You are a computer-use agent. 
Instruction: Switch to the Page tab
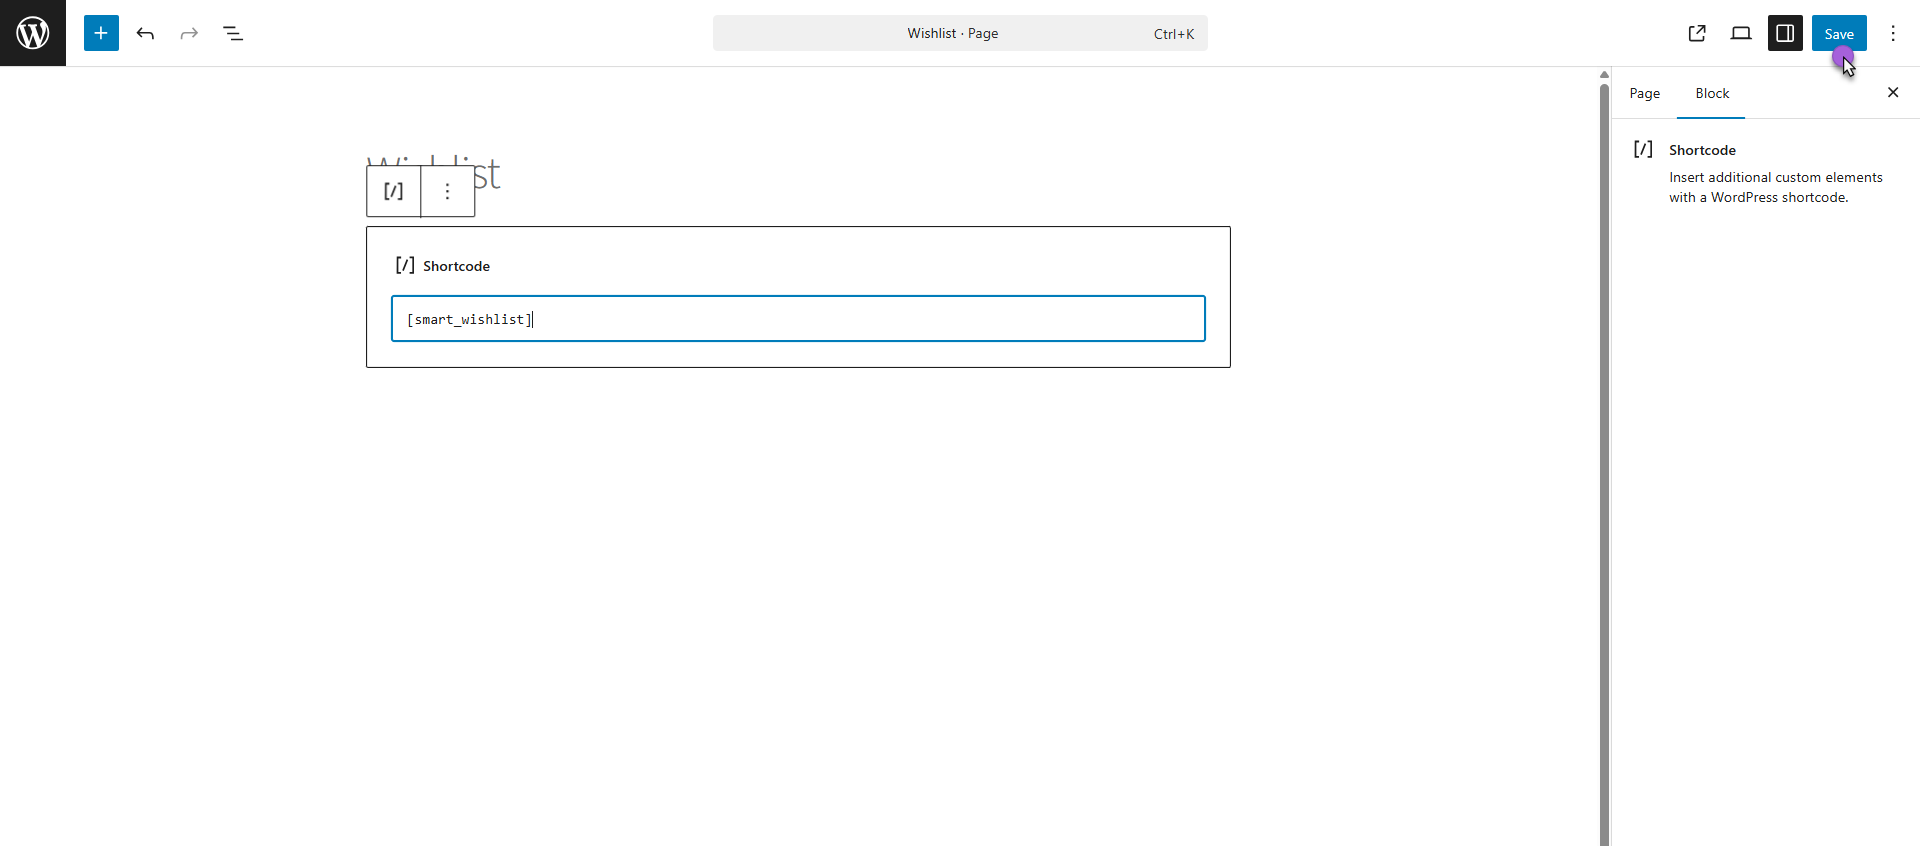(1644, 93)
